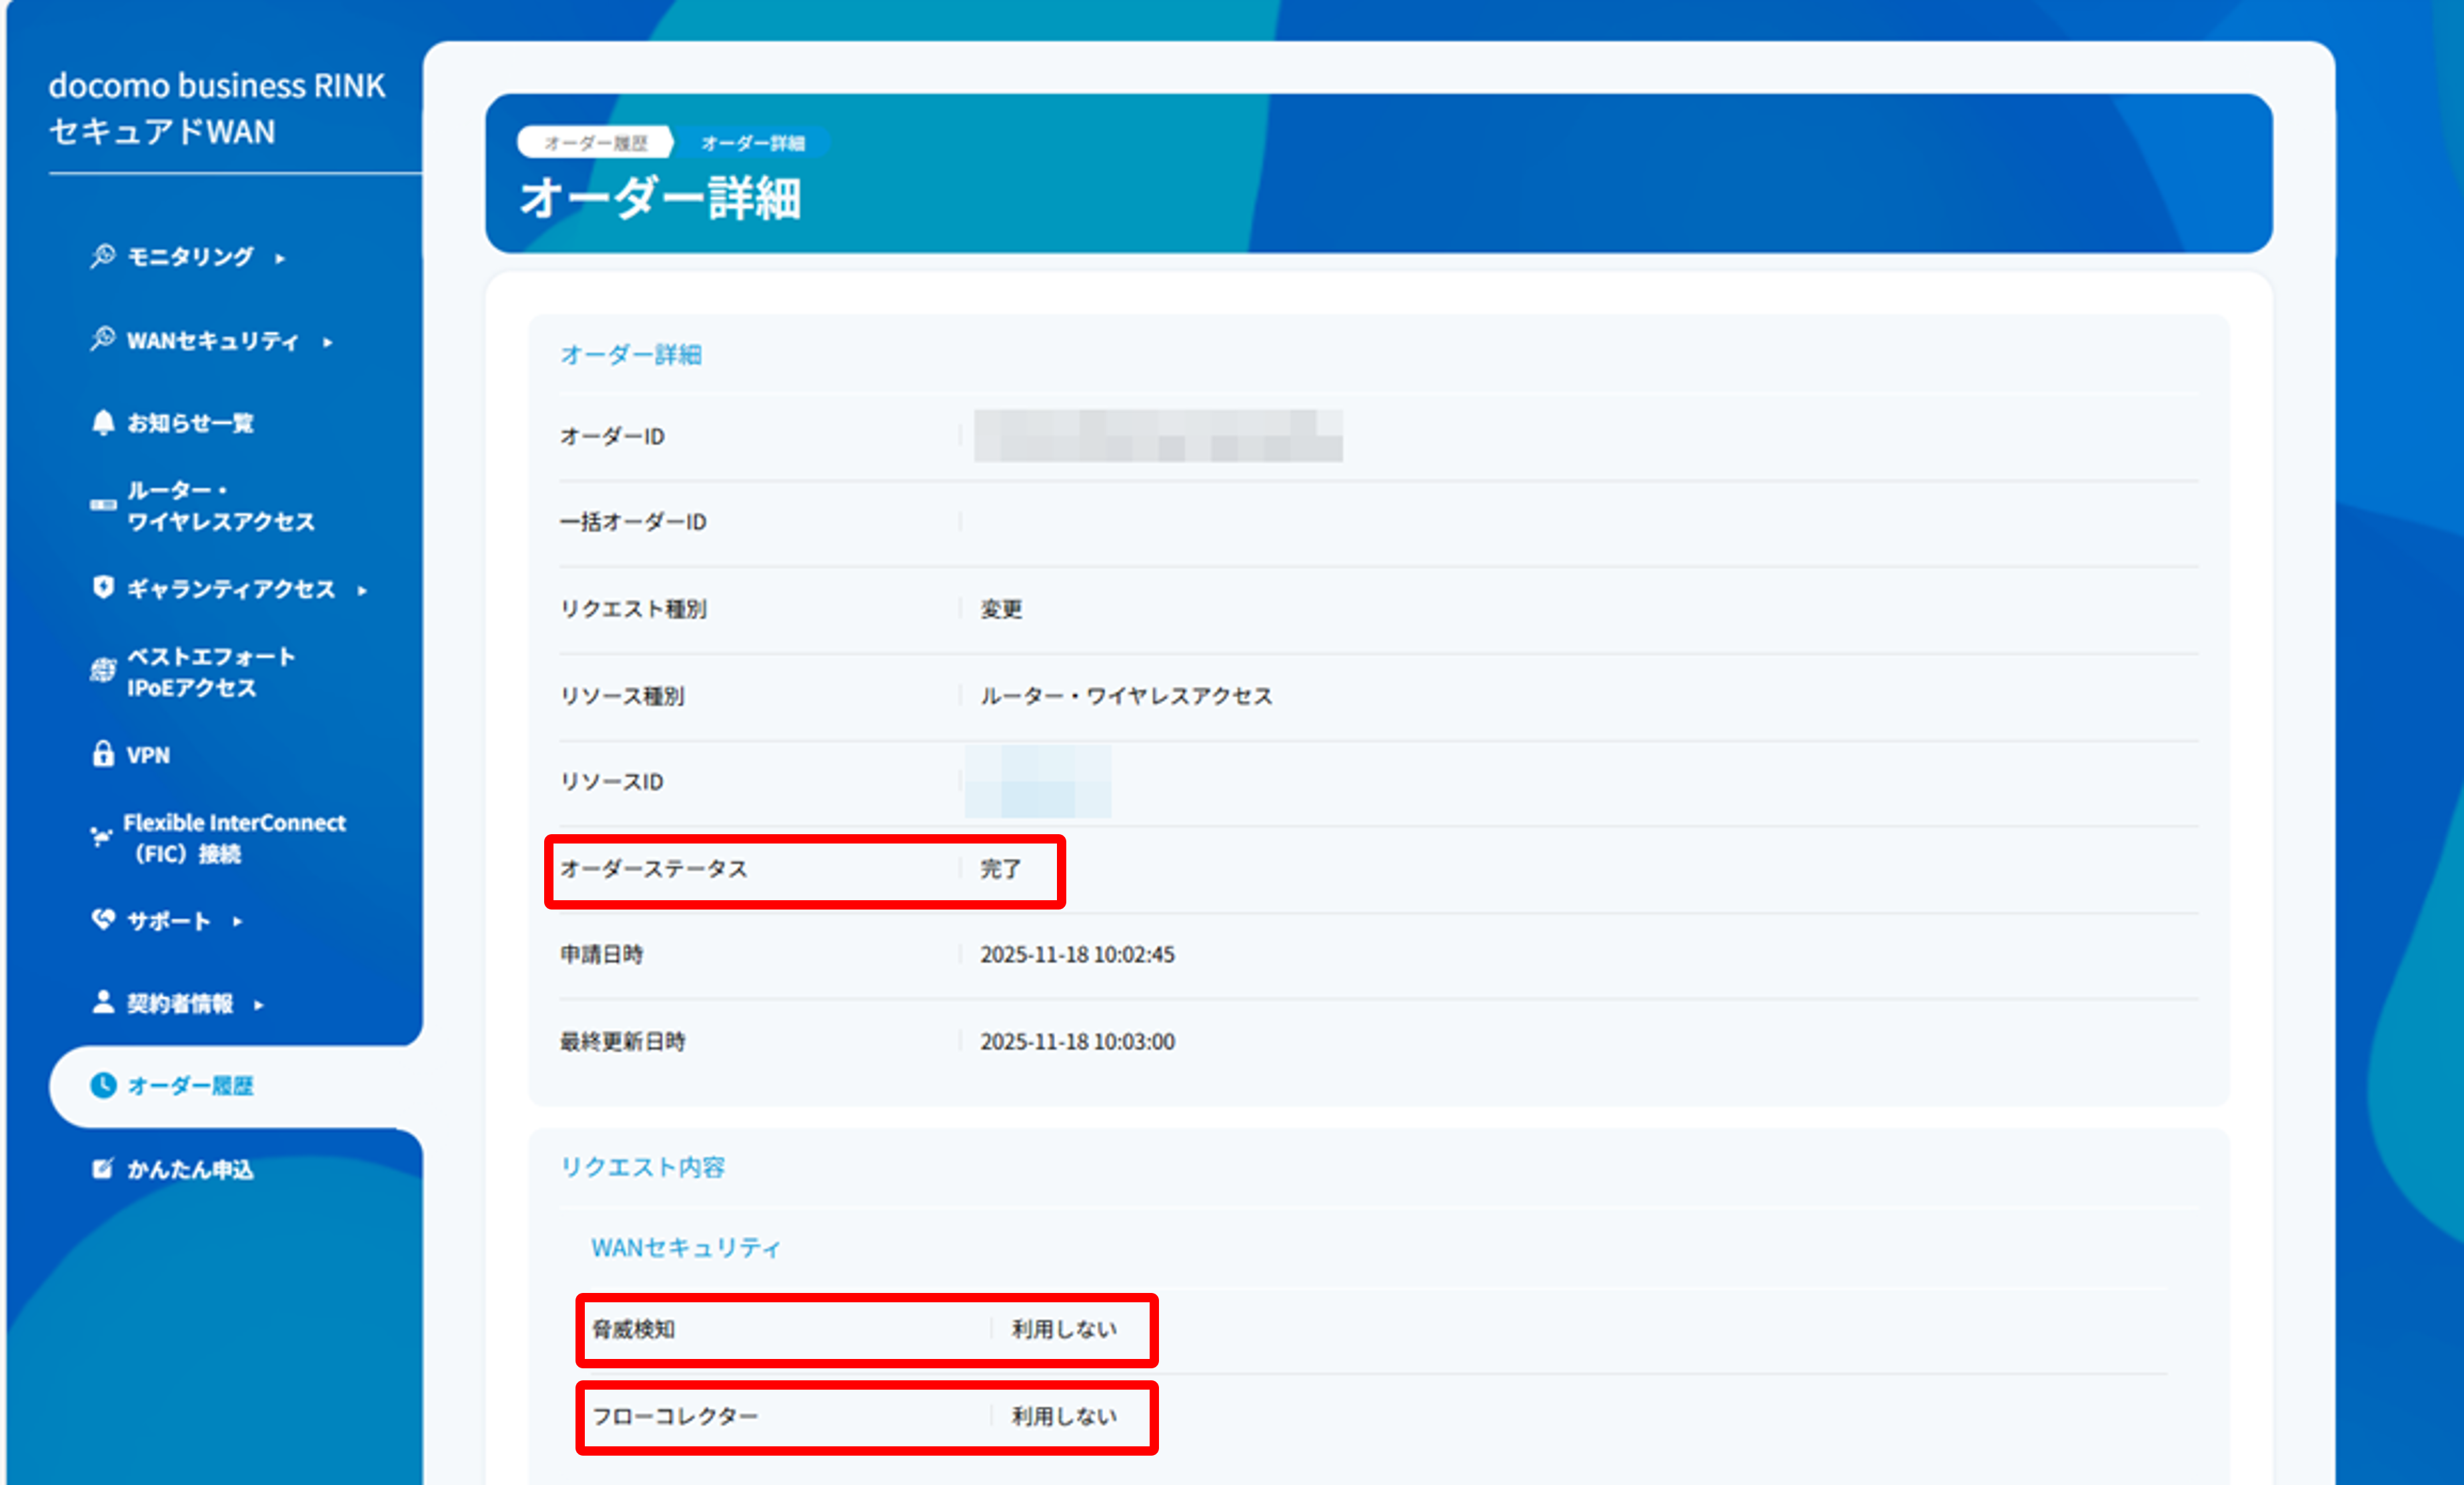Image resolution: width=2464 pixels, height=1485 pixels.
Task: Expand the WANセキュリティ submenu arrow
Action: [328, 342]
